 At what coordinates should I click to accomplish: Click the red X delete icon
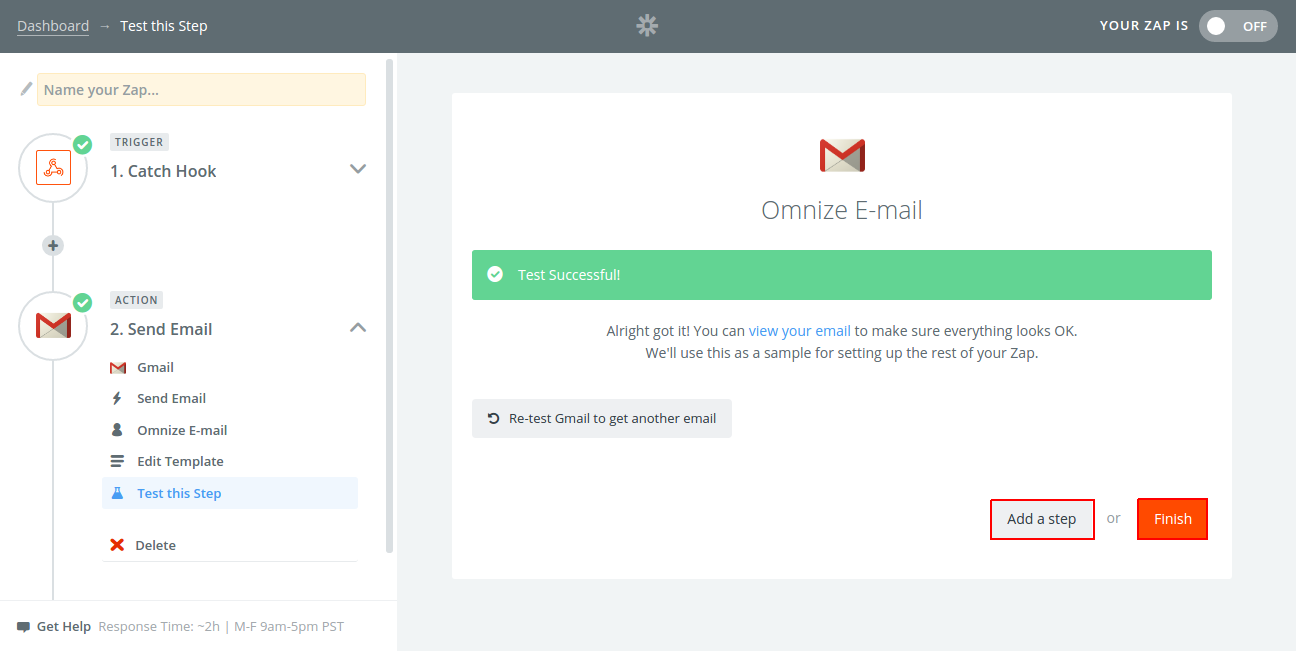tap(117, 545)
